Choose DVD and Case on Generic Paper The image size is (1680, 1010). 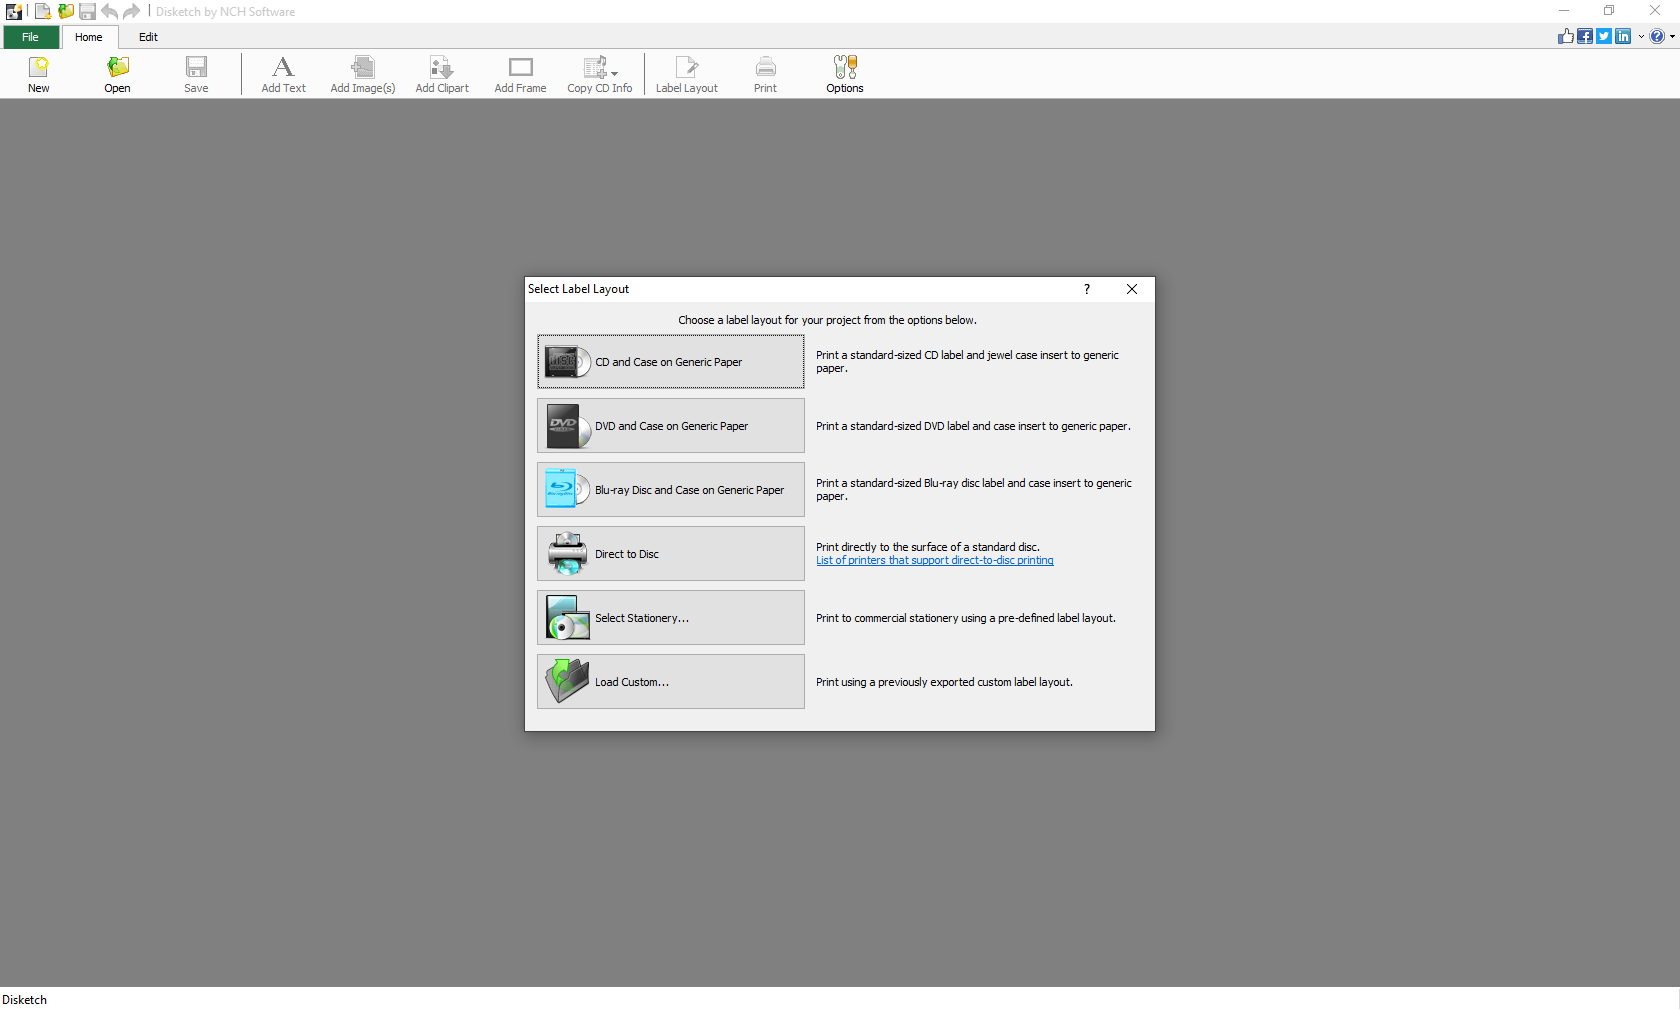click(670, 425)
